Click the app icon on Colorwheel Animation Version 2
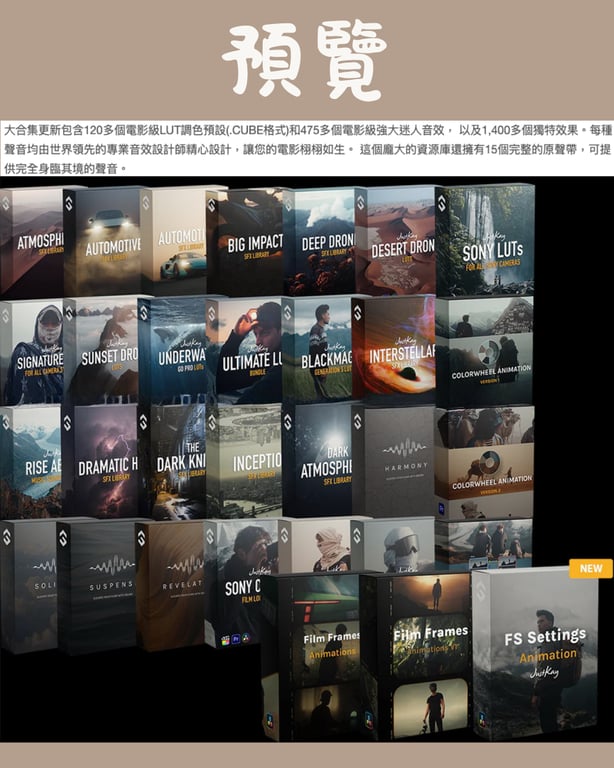 tap(441, 509)
